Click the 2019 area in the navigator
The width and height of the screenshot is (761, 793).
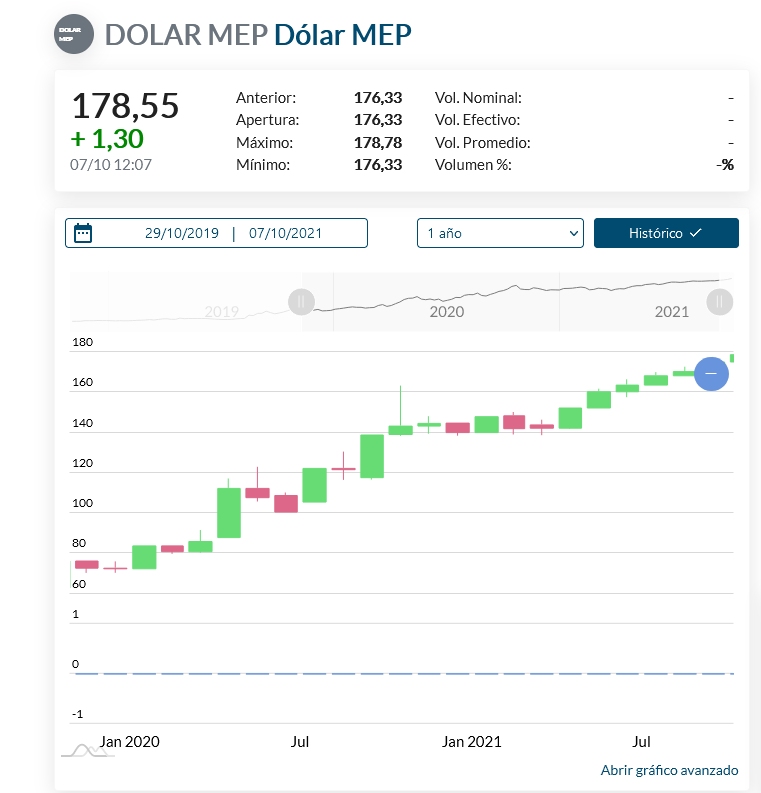pos(222,311)
